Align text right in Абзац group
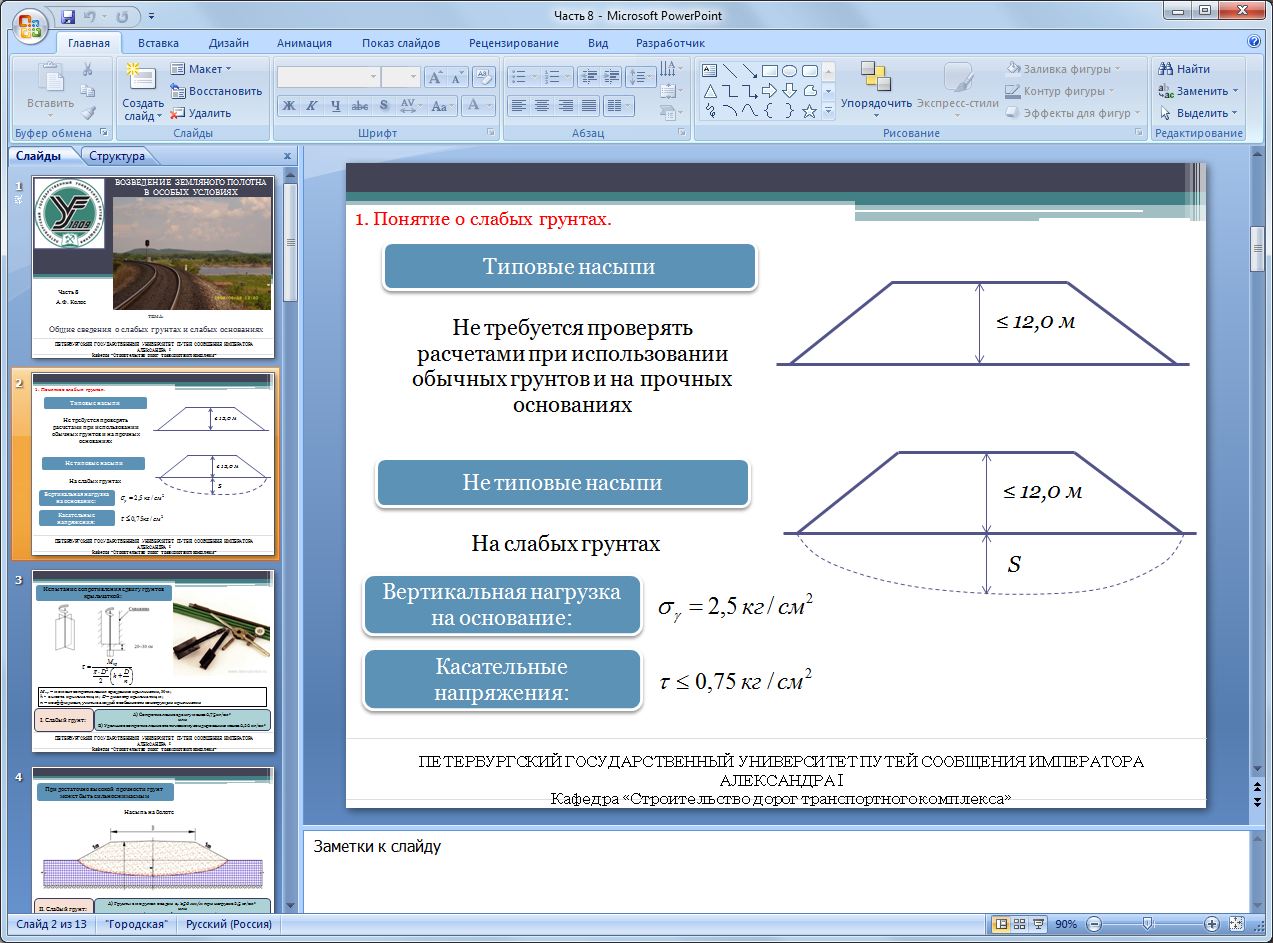Viewport: 1273px width, 943px height. pos(565,105)
